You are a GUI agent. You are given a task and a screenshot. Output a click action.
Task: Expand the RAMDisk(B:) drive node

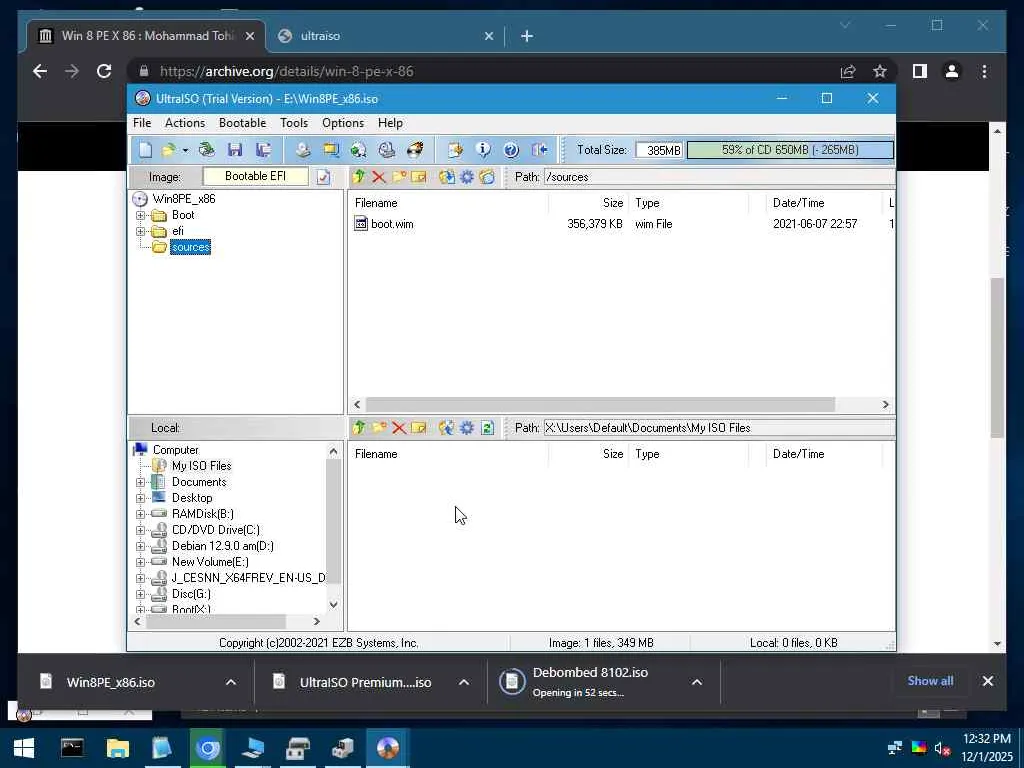point(140,514)
